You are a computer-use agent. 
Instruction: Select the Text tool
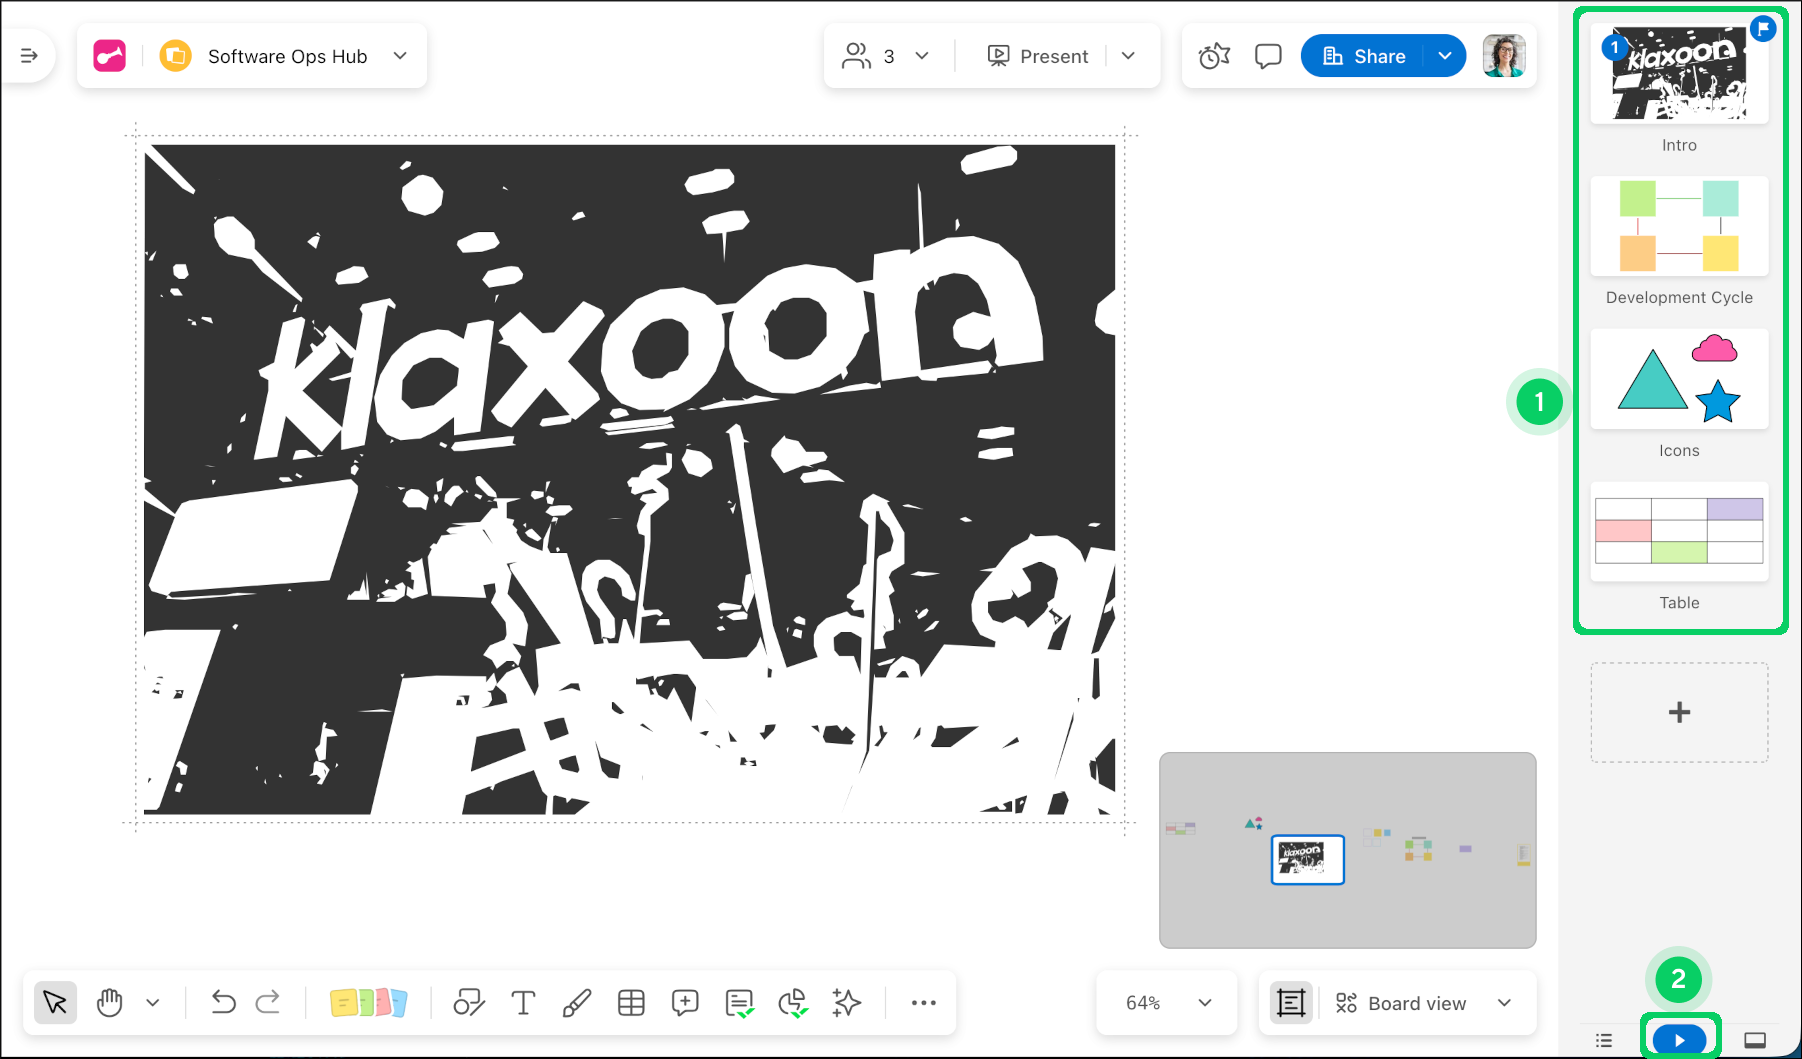(x=523, y=1003)
